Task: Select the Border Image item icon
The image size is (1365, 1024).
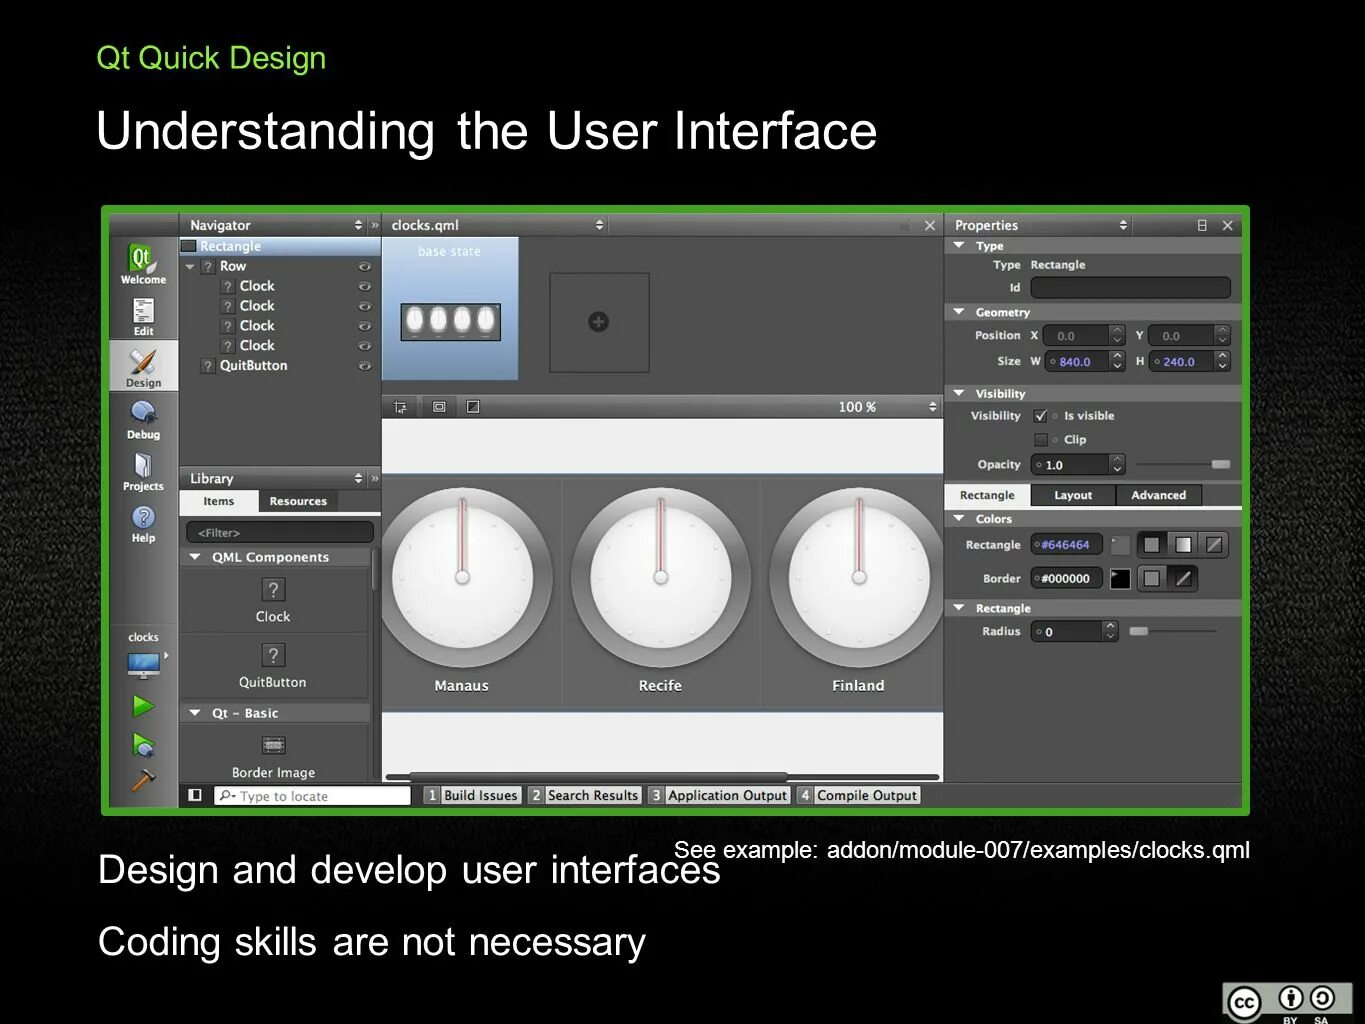Action: click(x=273, y=745)
